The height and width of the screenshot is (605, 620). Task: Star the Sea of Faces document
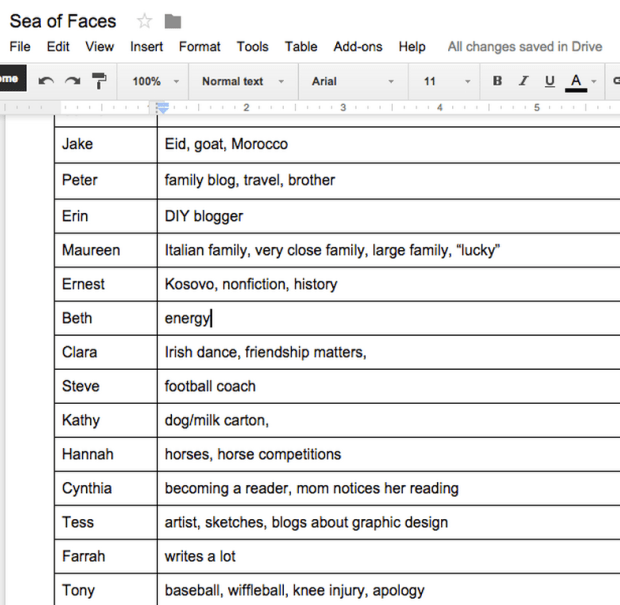click(x=145, y=21)
